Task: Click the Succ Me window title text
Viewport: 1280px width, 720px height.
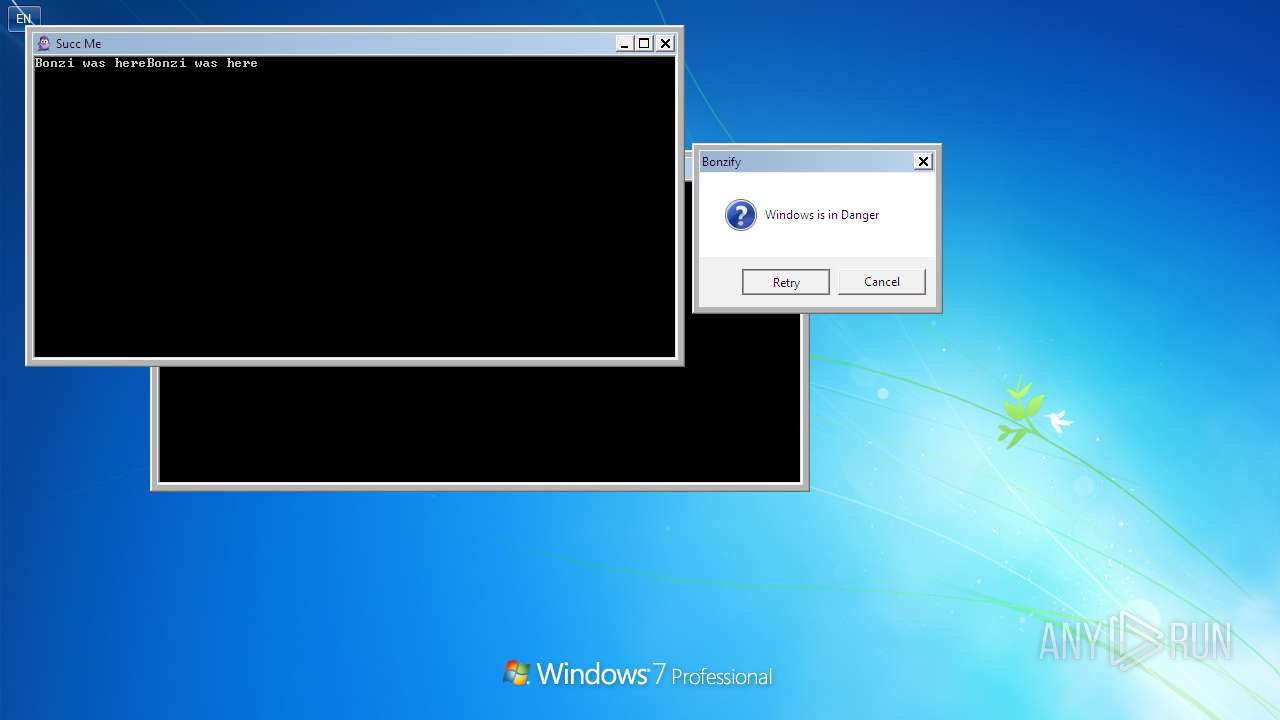Action: point(78,44)
